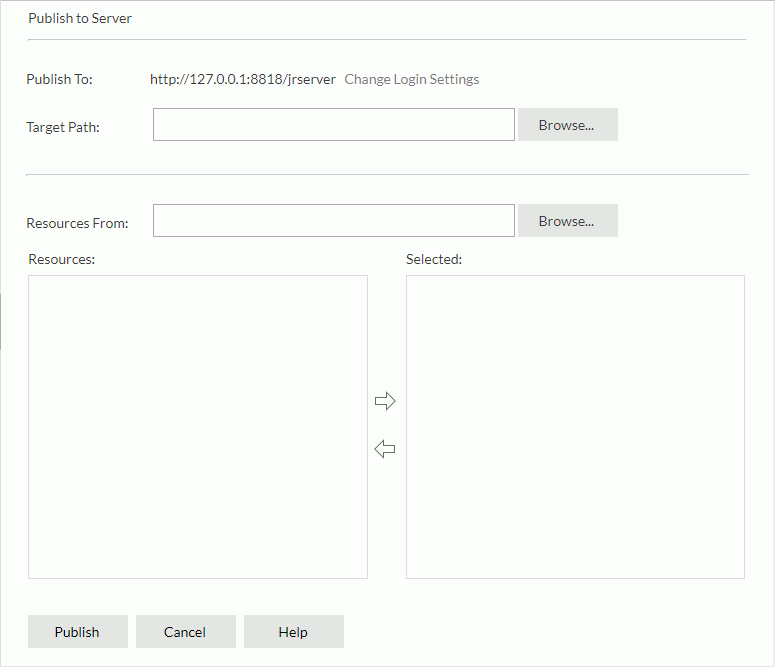
Task: Click the left arrow to remove selected
Action: 385,449
